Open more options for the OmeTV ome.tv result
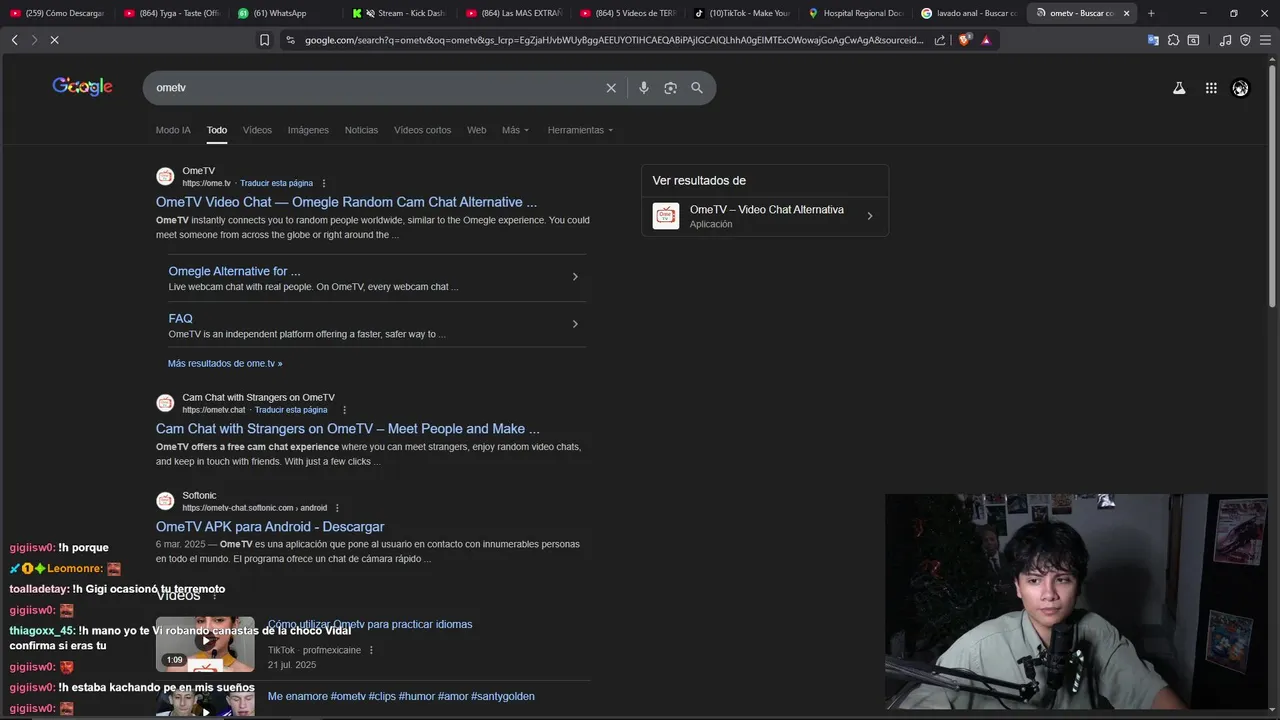Image resolution: width=1280 pixels, height=720 pixels. coord(324,183)
